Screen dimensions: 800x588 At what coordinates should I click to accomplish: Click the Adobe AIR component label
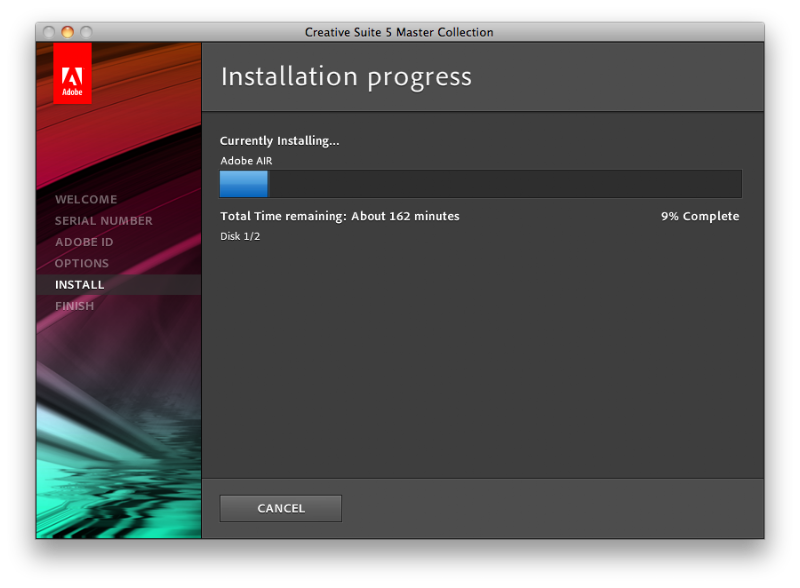click(246, 161)
